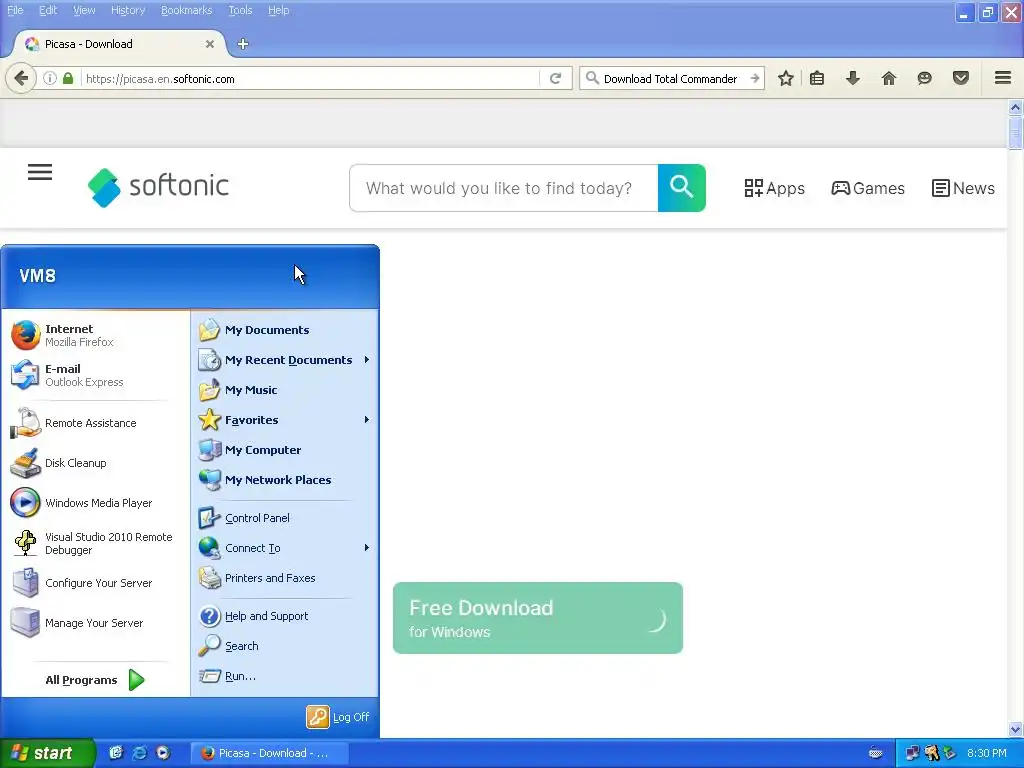Launch Outlook Express E-mail

(x=95, y=375)
